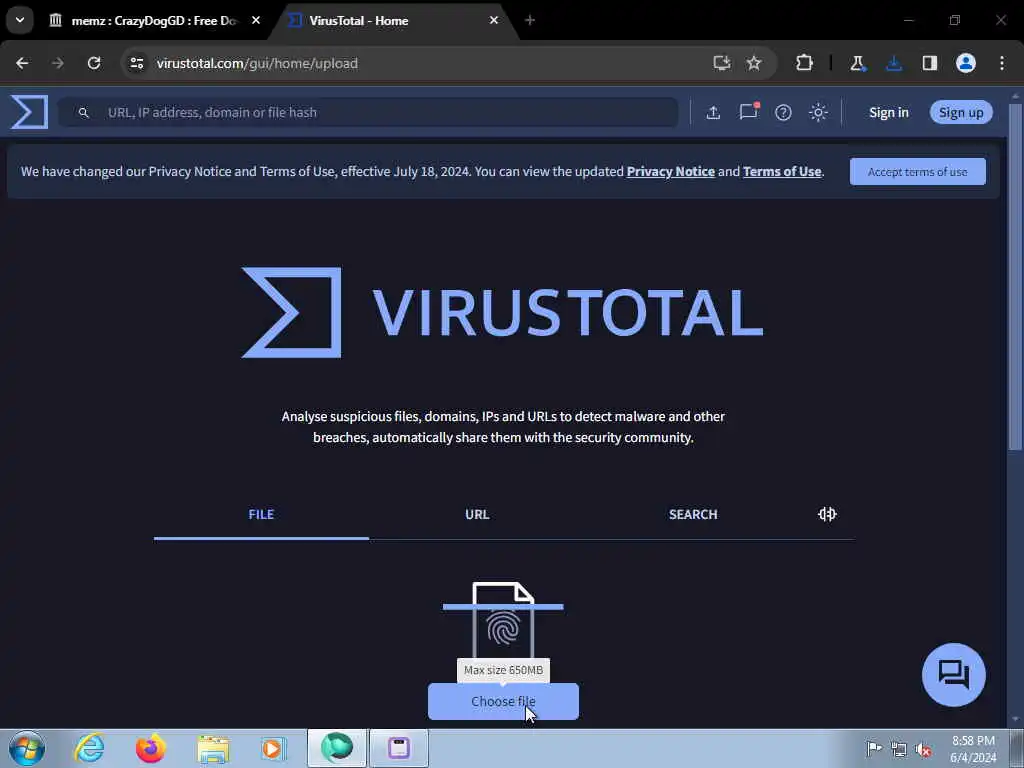
Task: Toggle the browser side panel
Action: (x=930, y=63)
